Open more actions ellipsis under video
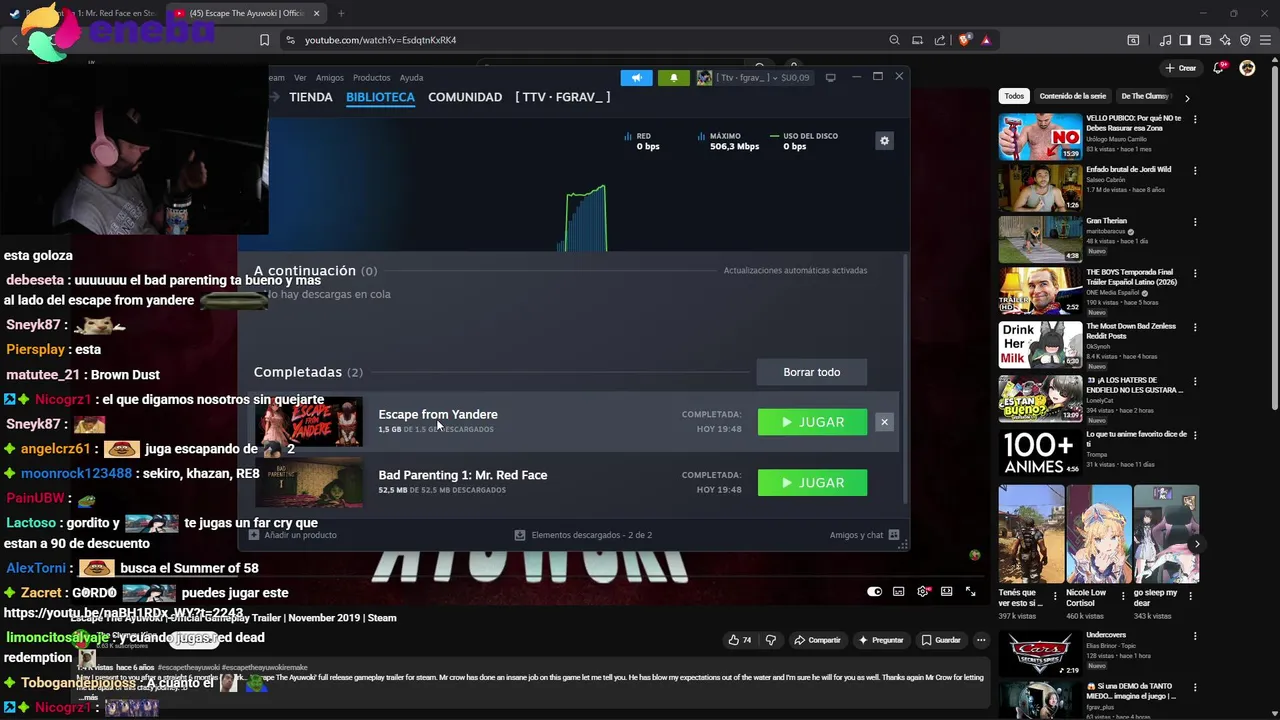 click(x=982, y=640)
